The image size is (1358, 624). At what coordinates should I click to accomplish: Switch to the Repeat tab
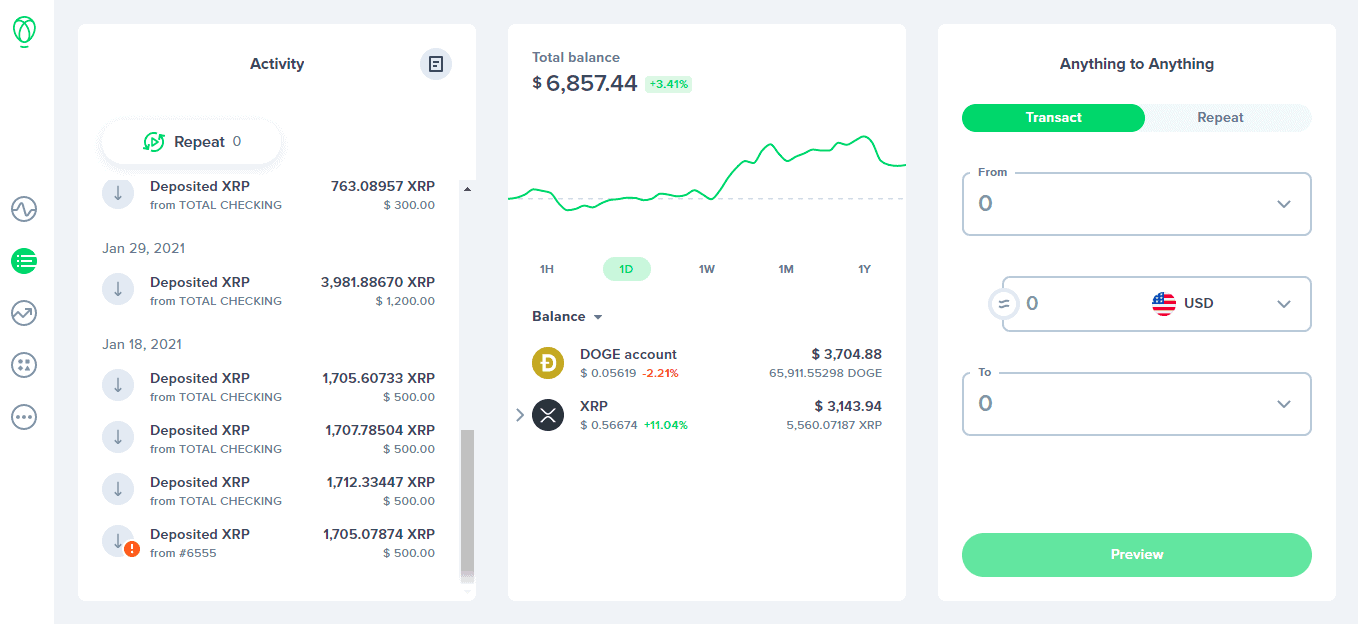click(1220, 117)
